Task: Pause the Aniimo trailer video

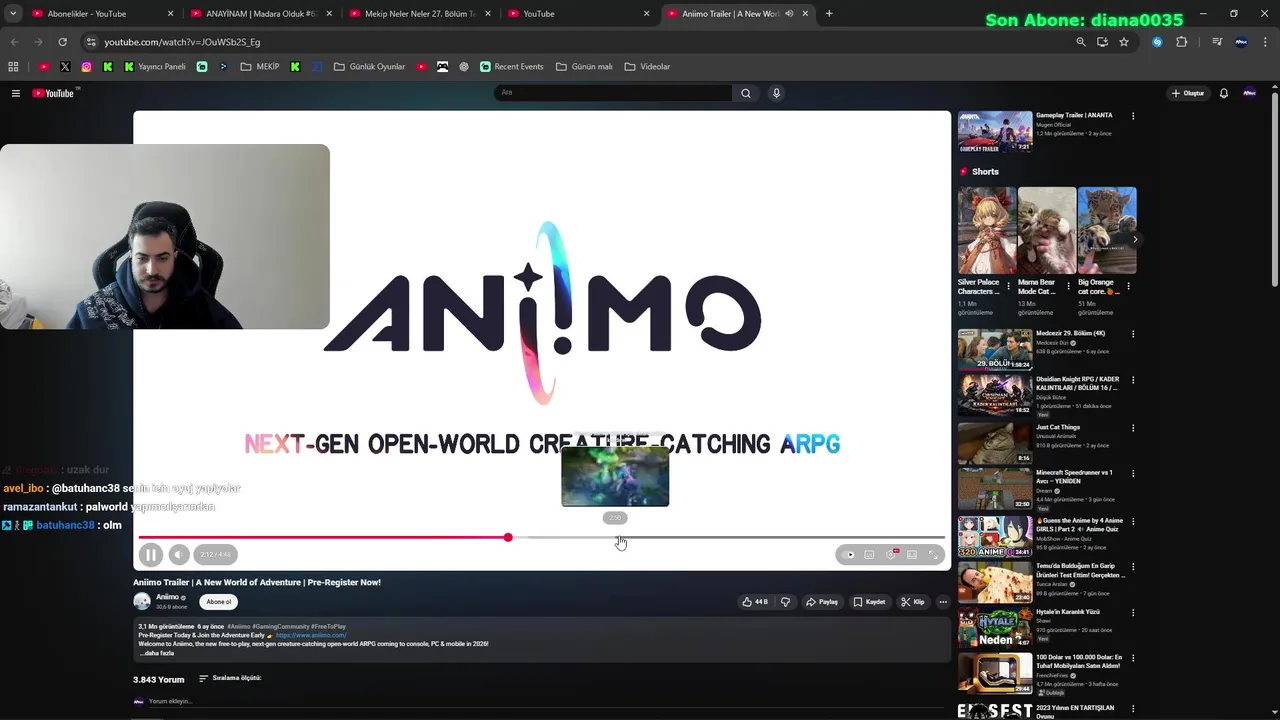Action: [x=151, y=554]
